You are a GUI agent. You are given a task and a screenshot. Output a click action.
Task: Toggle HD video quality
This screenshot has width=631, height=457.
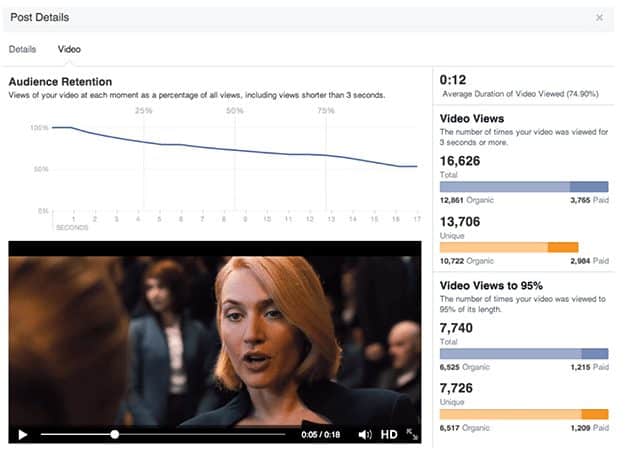(x=389, y=434)
